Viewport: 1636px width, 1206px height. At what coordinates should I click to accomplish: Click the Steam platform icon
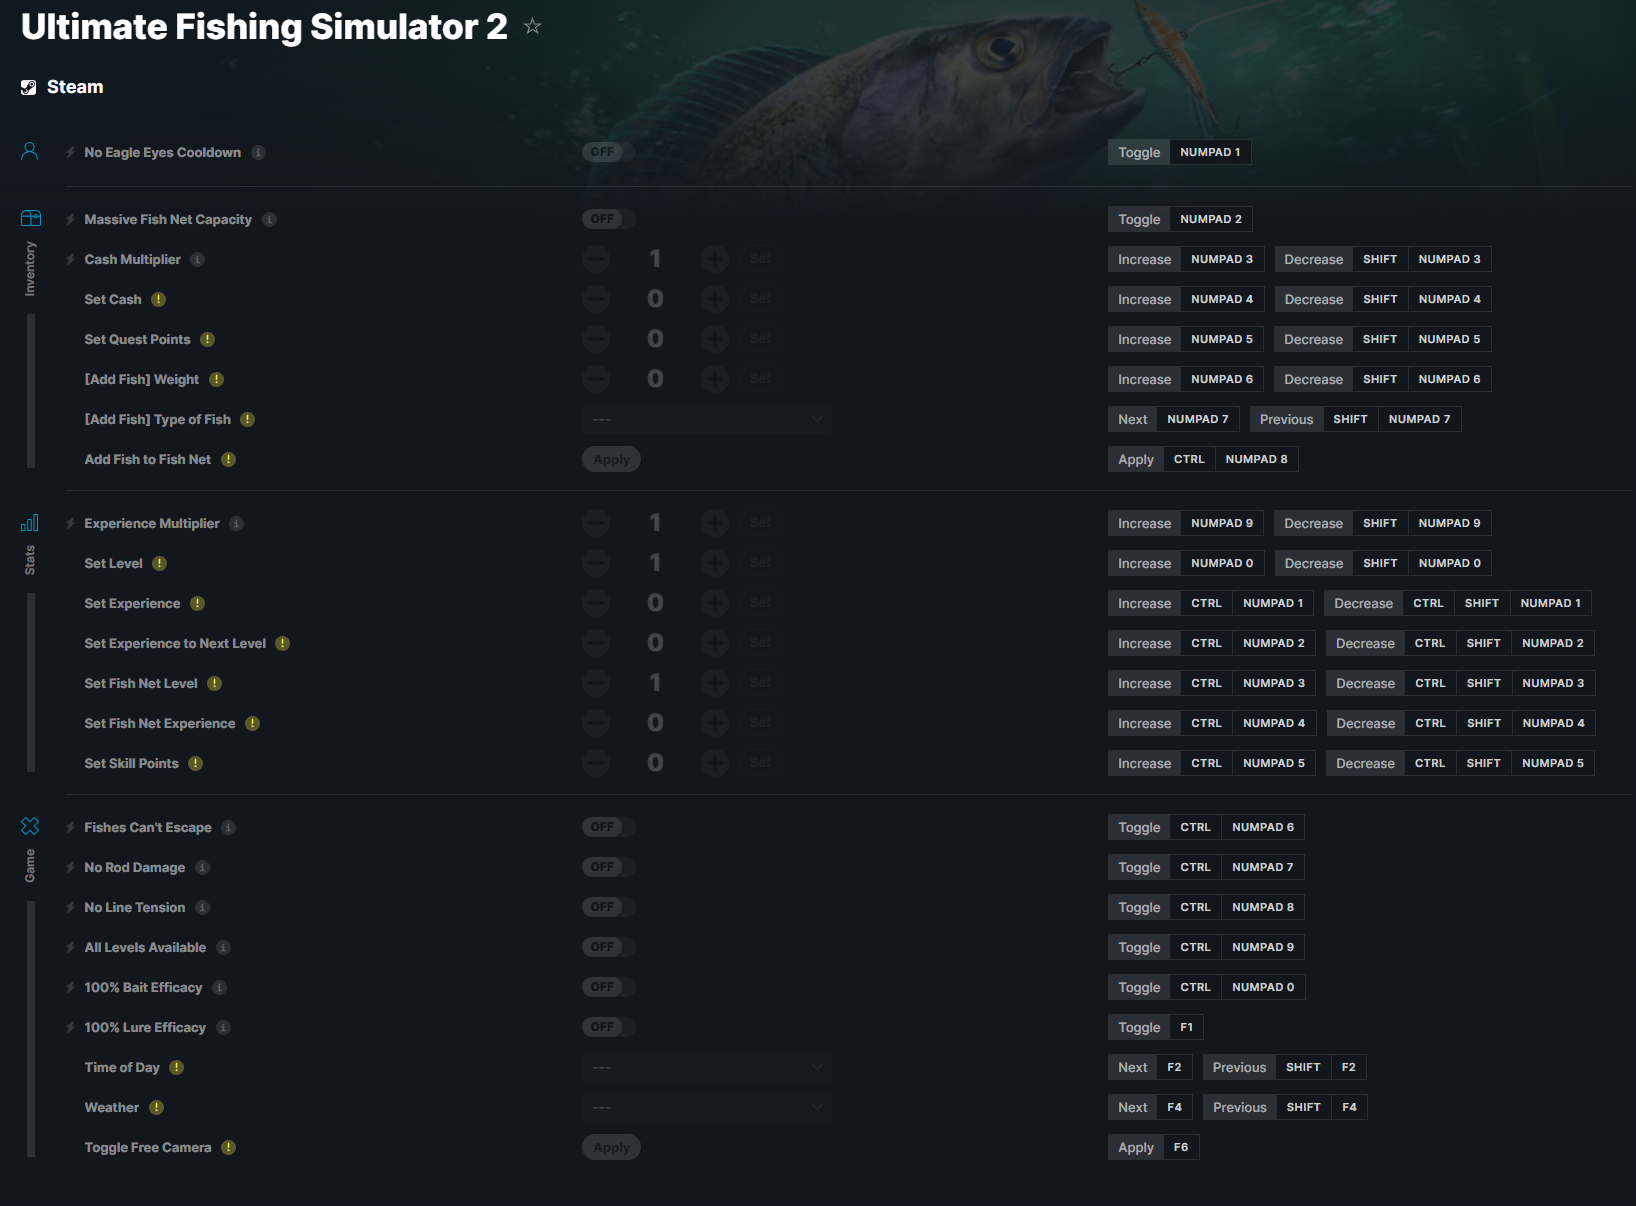[x=29, y=88]
